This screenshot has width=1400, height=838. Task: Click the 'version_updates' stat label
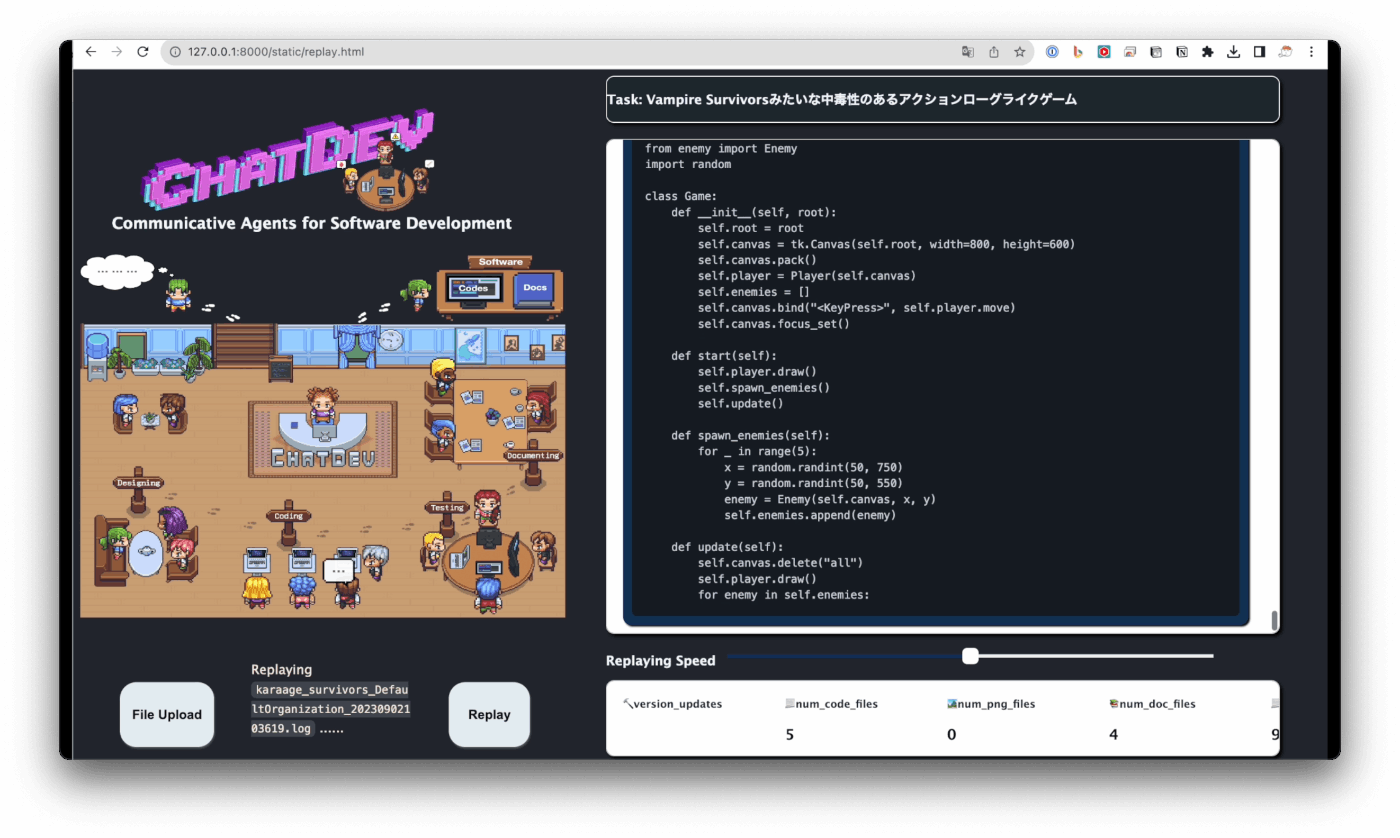pyautogui.click(x=678, y=704)
